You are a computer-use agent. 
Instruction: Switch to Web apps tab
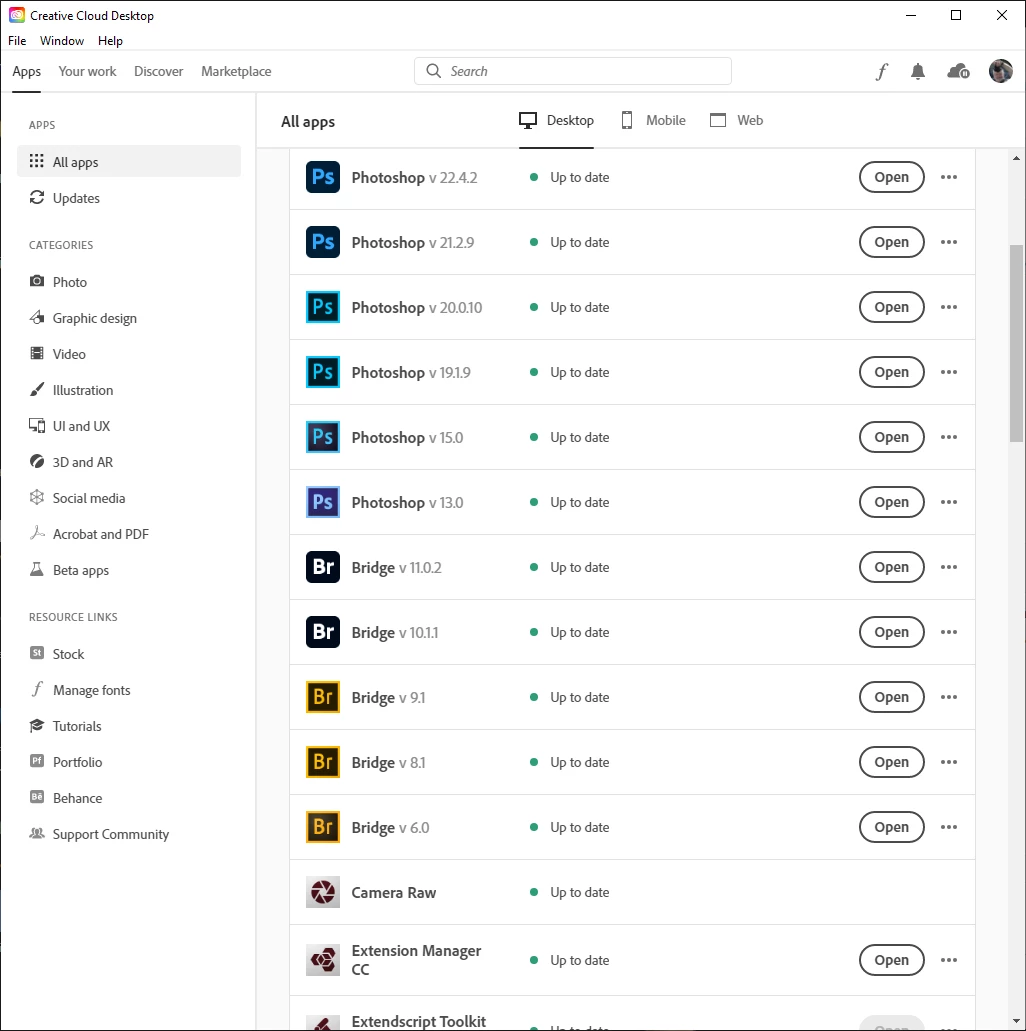coord(737,120)
